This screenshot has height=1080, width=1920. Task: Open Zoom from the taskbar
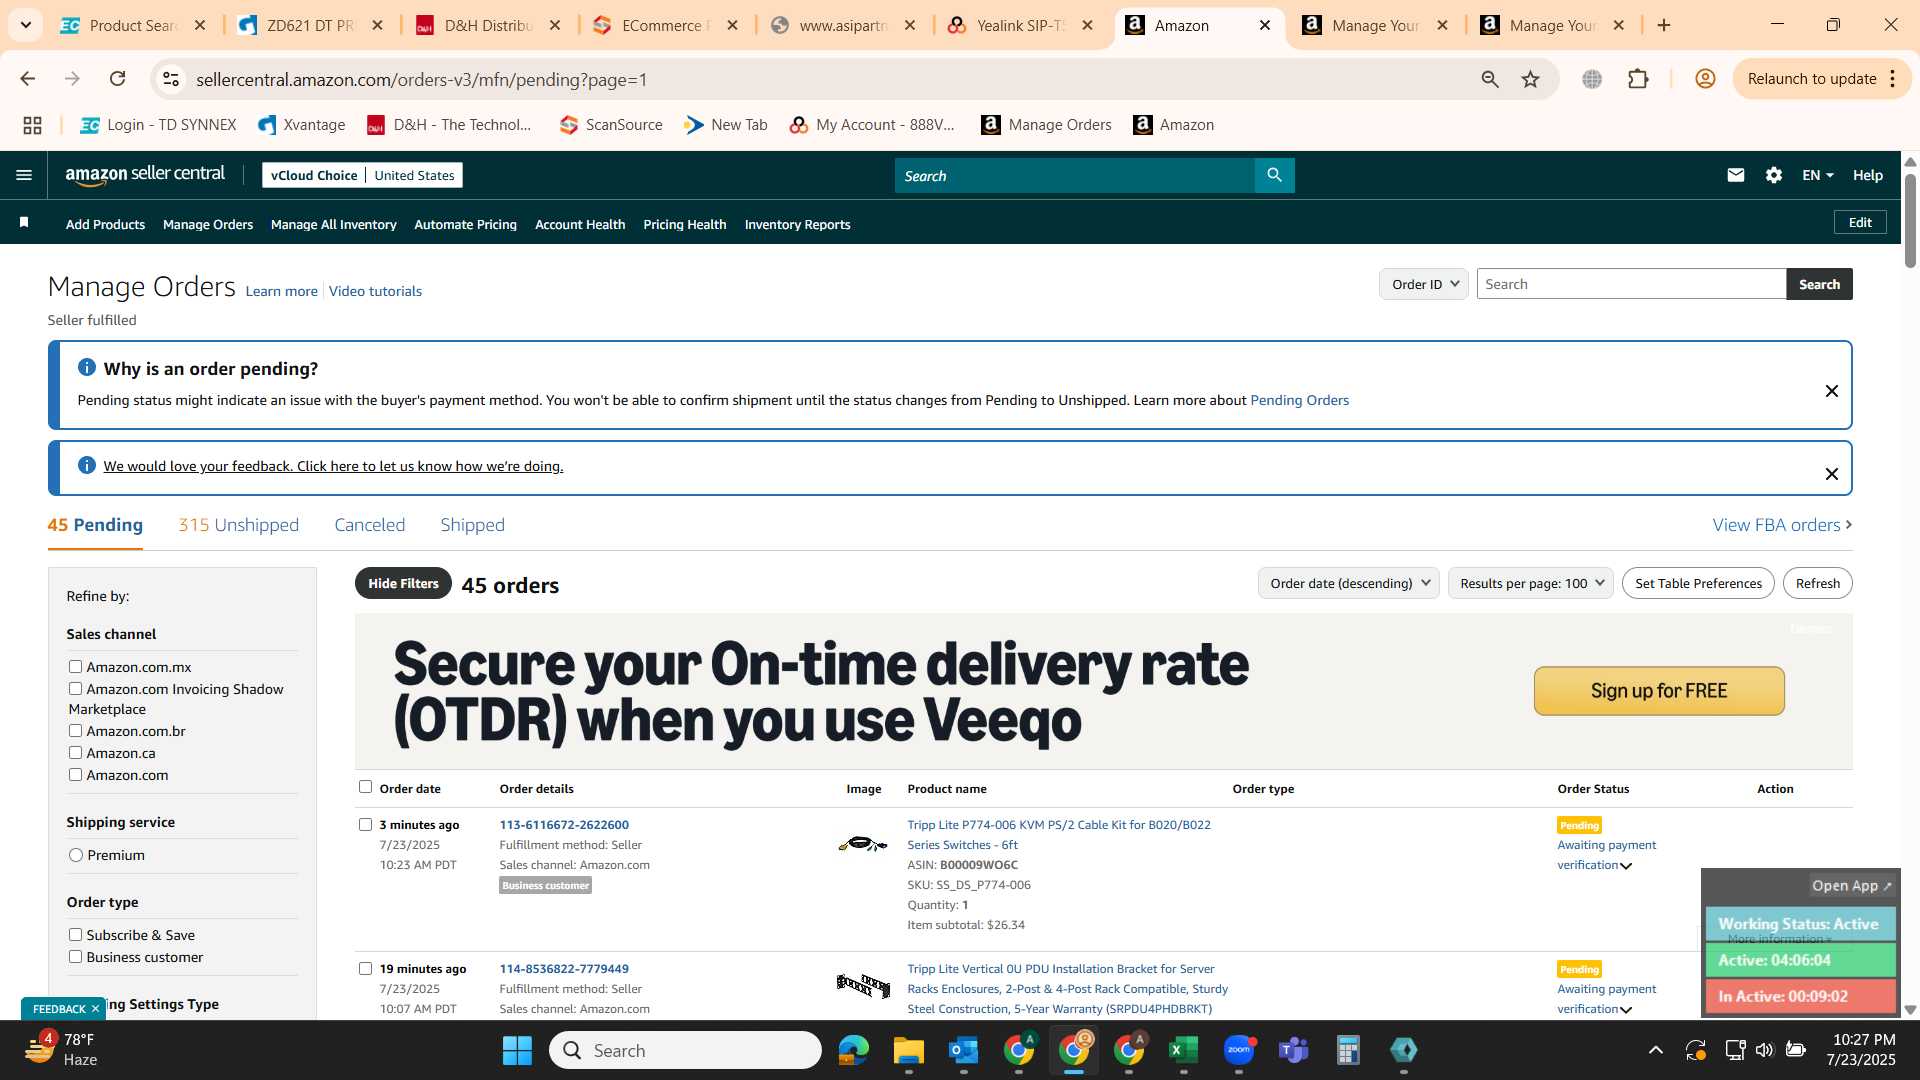click(x=1239, y=1050)
